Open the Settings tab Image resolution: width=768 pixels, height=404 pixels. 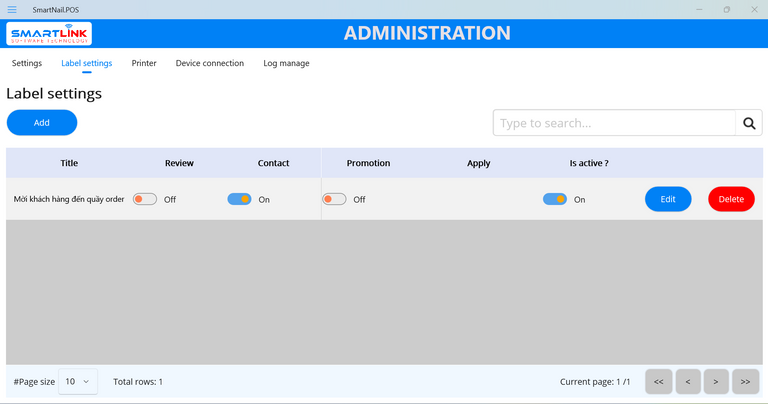tap(27, 63)
